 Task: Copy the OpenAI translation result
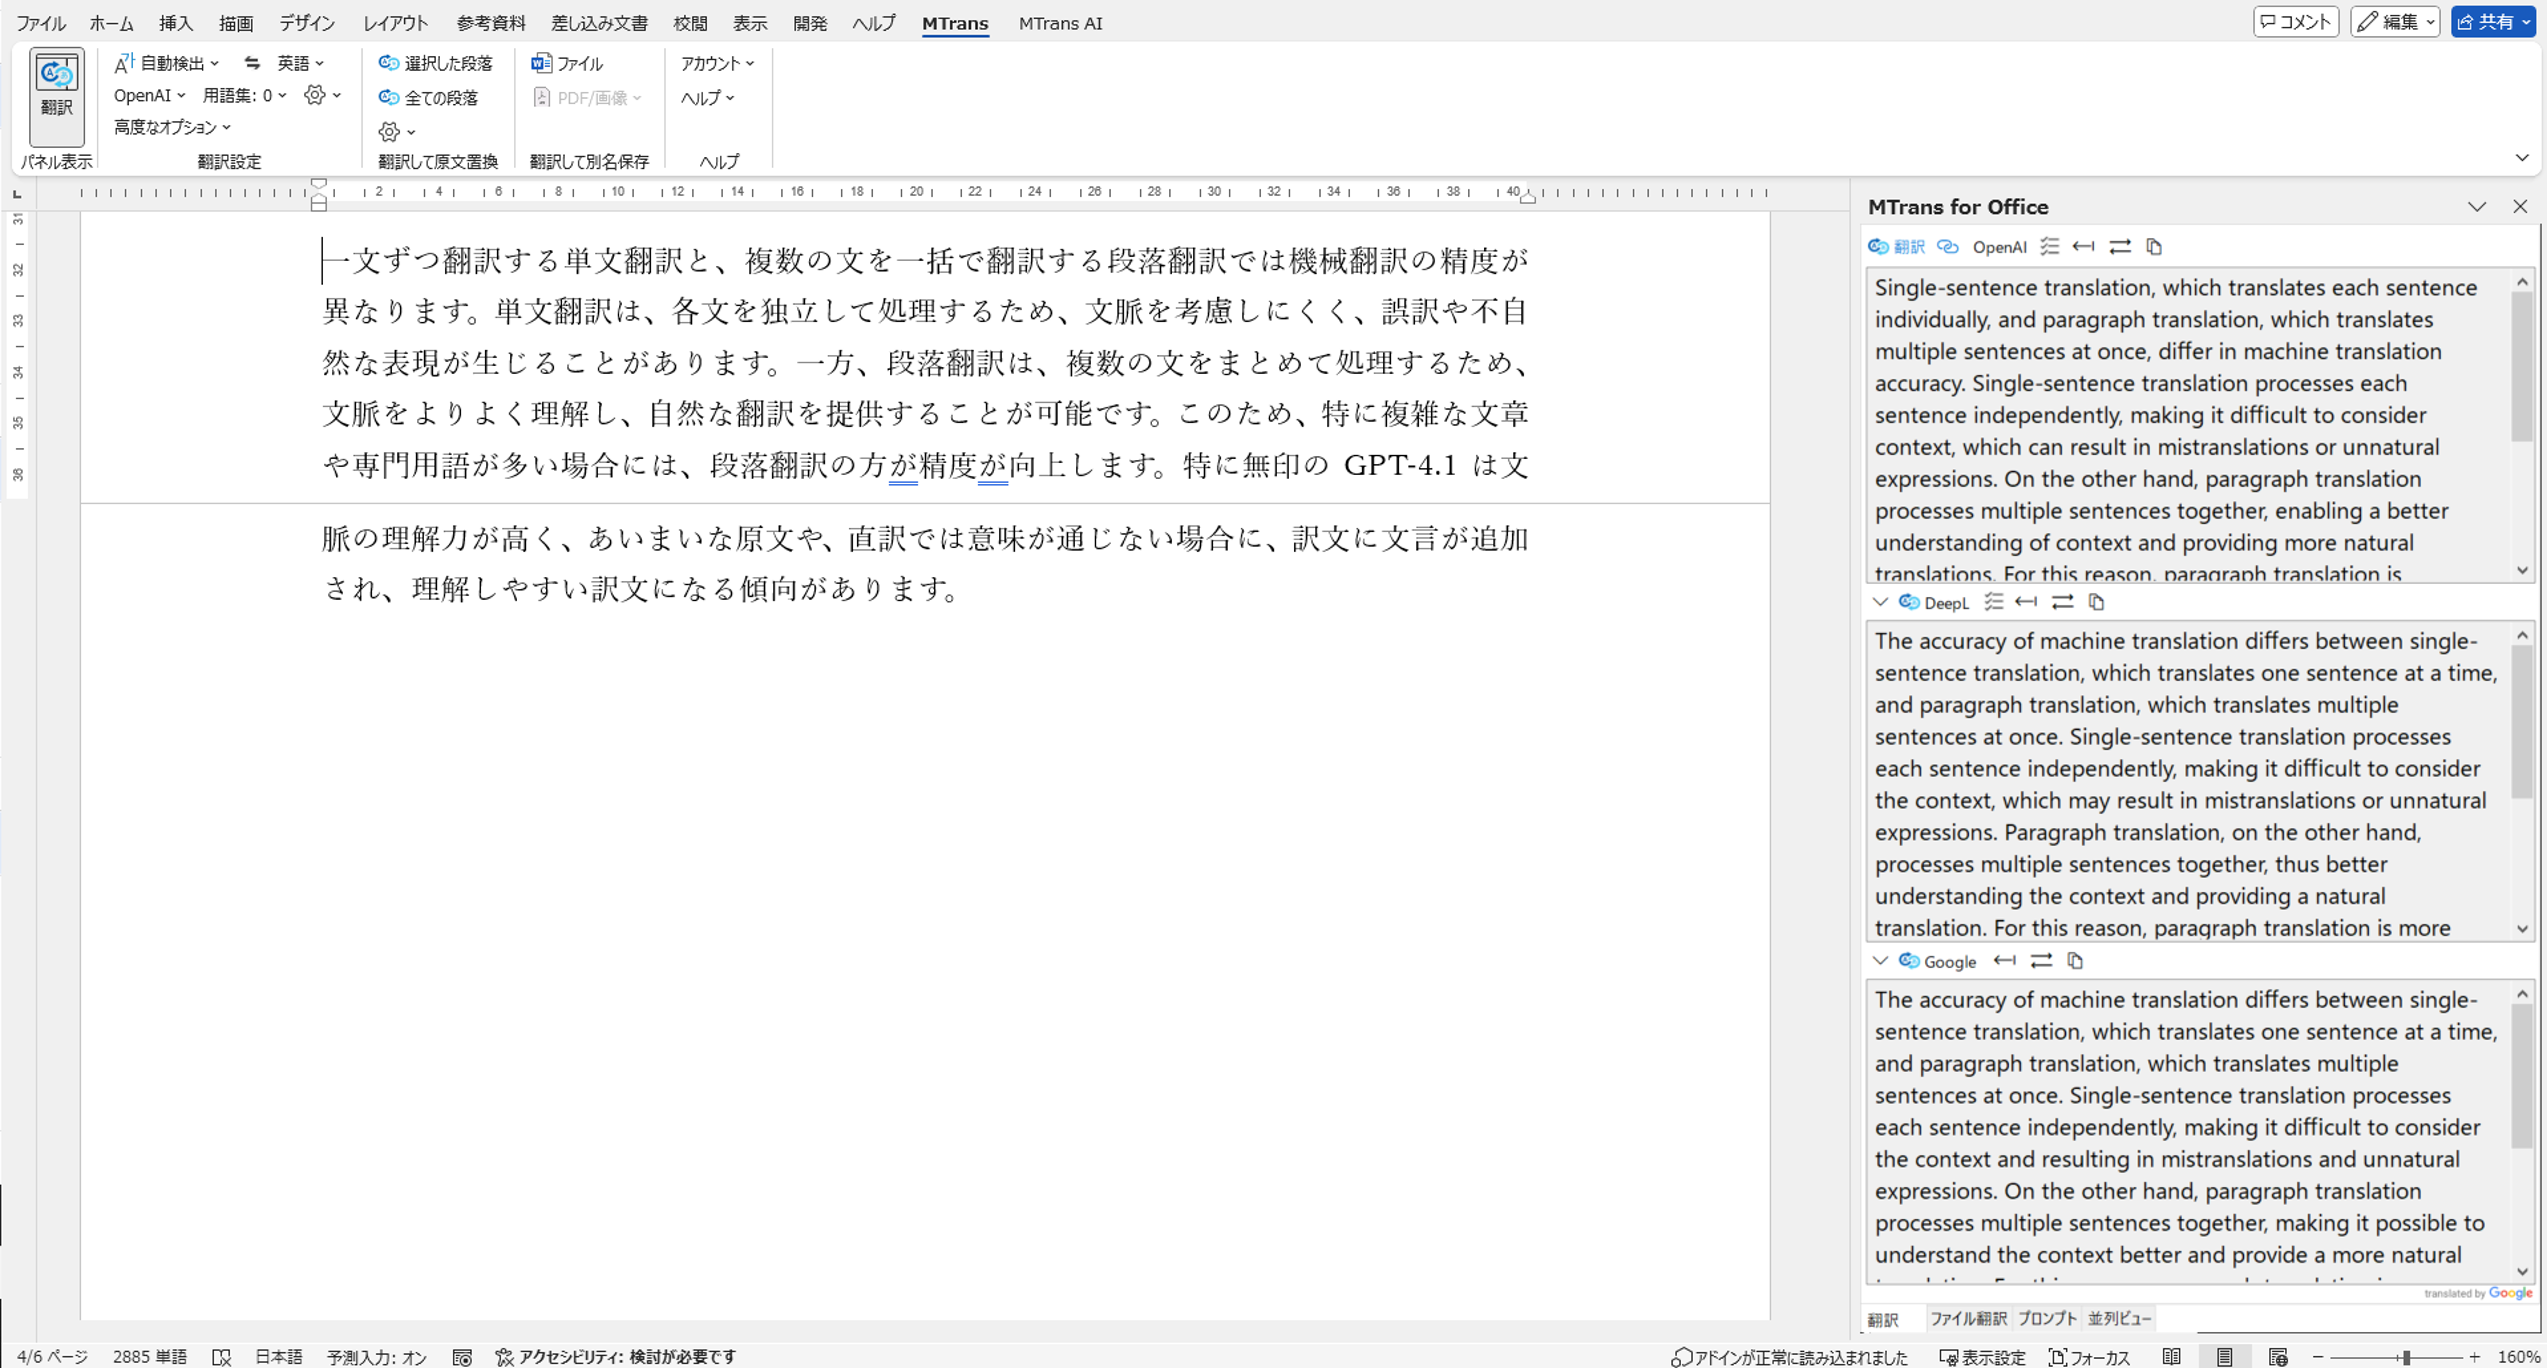[x=2154, y=246]
